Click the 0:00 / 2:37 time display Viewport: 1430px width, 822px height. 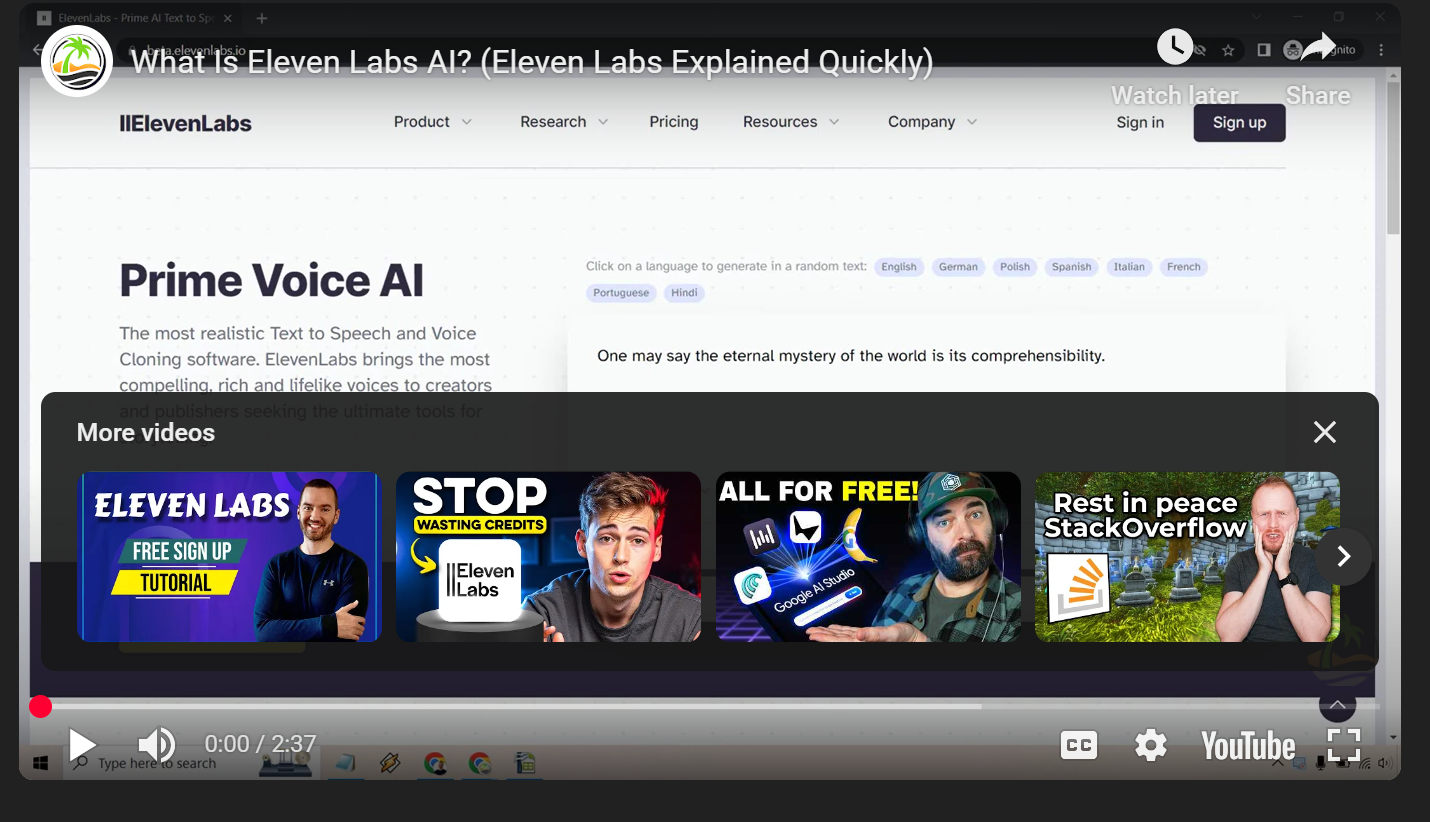(x=260, y=744)
